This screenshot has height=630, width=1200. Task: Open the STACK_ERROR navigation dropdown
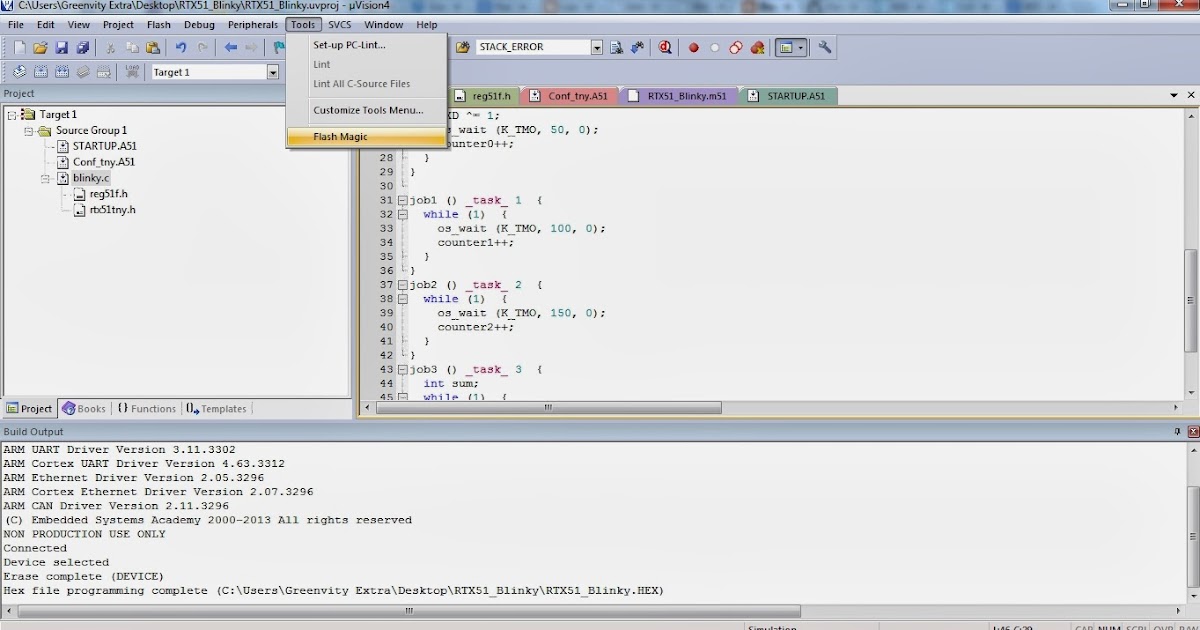[597, 47]
